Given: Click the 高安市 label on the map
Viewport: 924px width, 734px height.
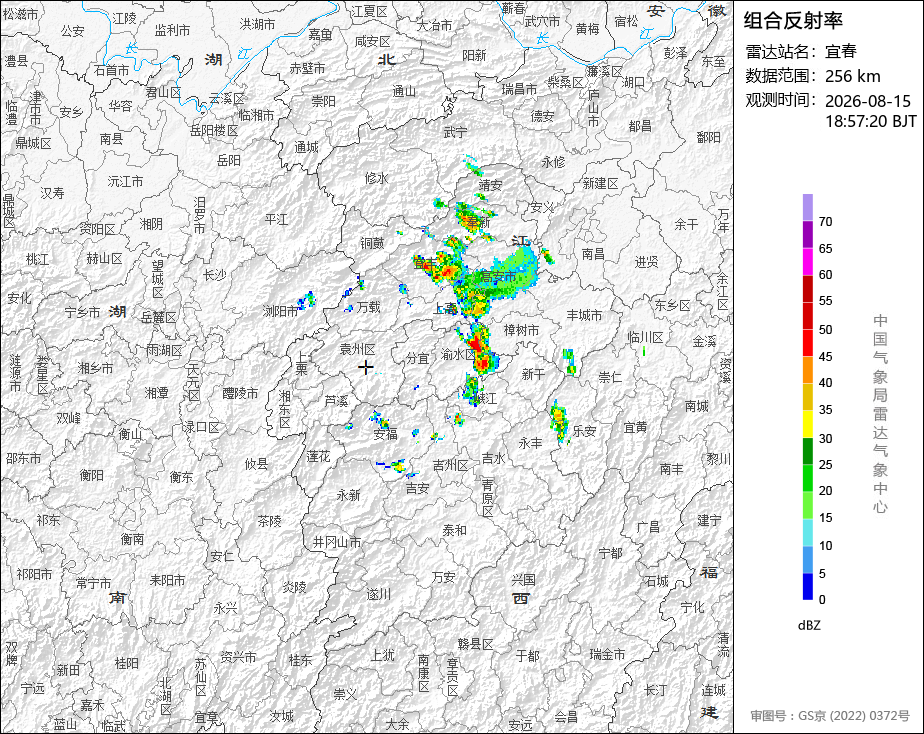Looking at the screenshot, I should tap(499, 276).
